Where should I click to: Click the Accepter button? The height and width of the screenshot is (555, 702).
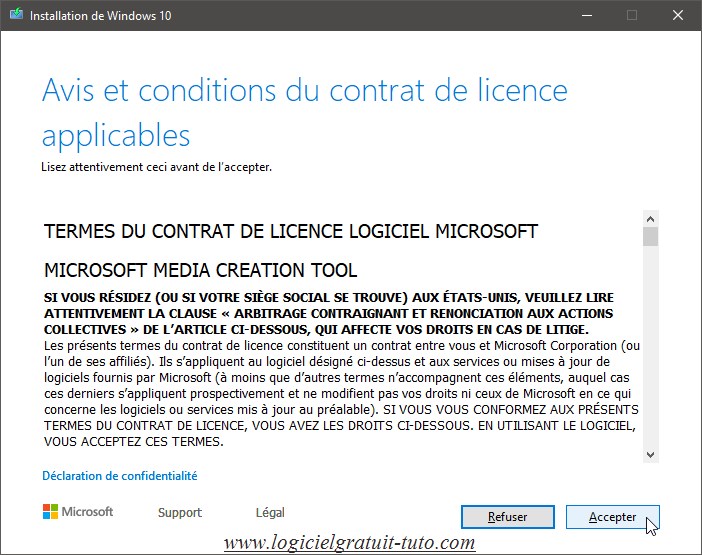[x=612, y=517]
